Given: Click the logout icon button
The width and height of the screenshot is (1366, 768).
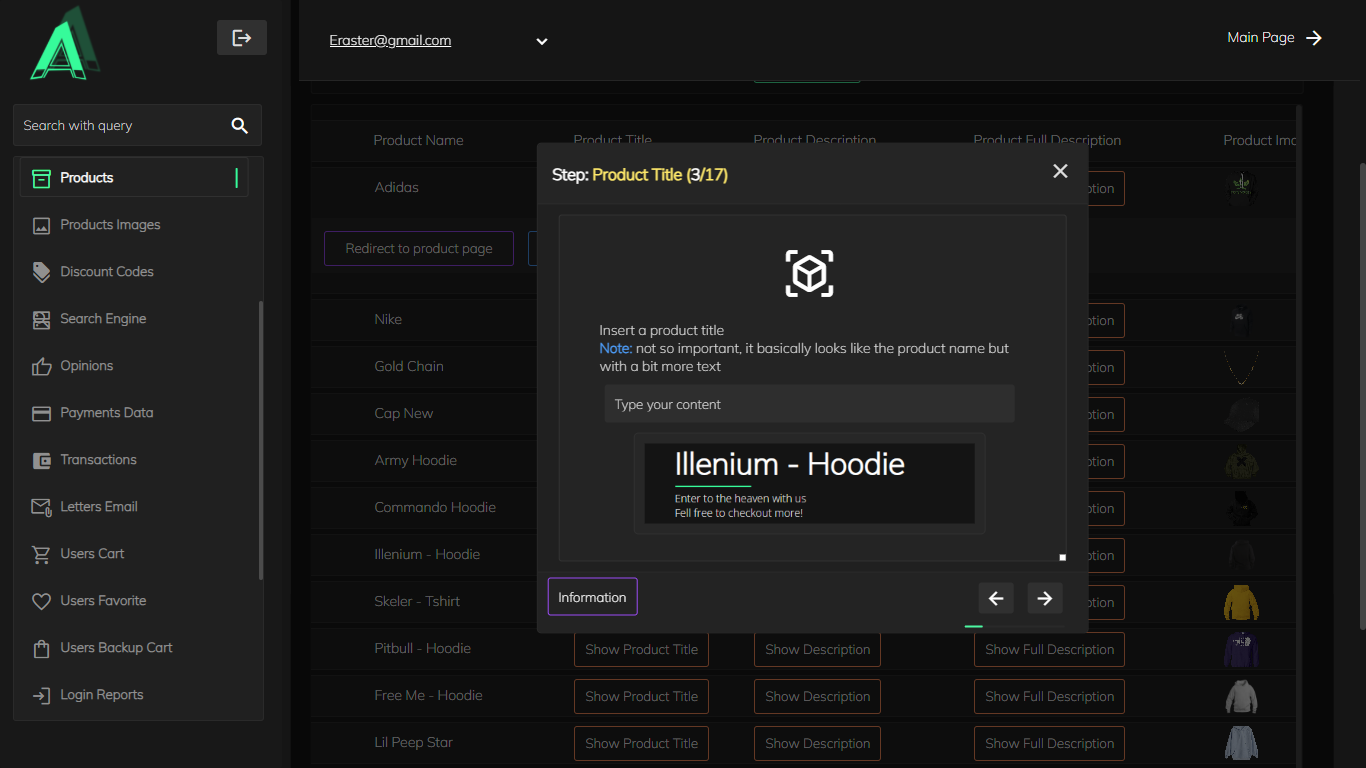Looking at the screenshot, I should pos(241,38).
